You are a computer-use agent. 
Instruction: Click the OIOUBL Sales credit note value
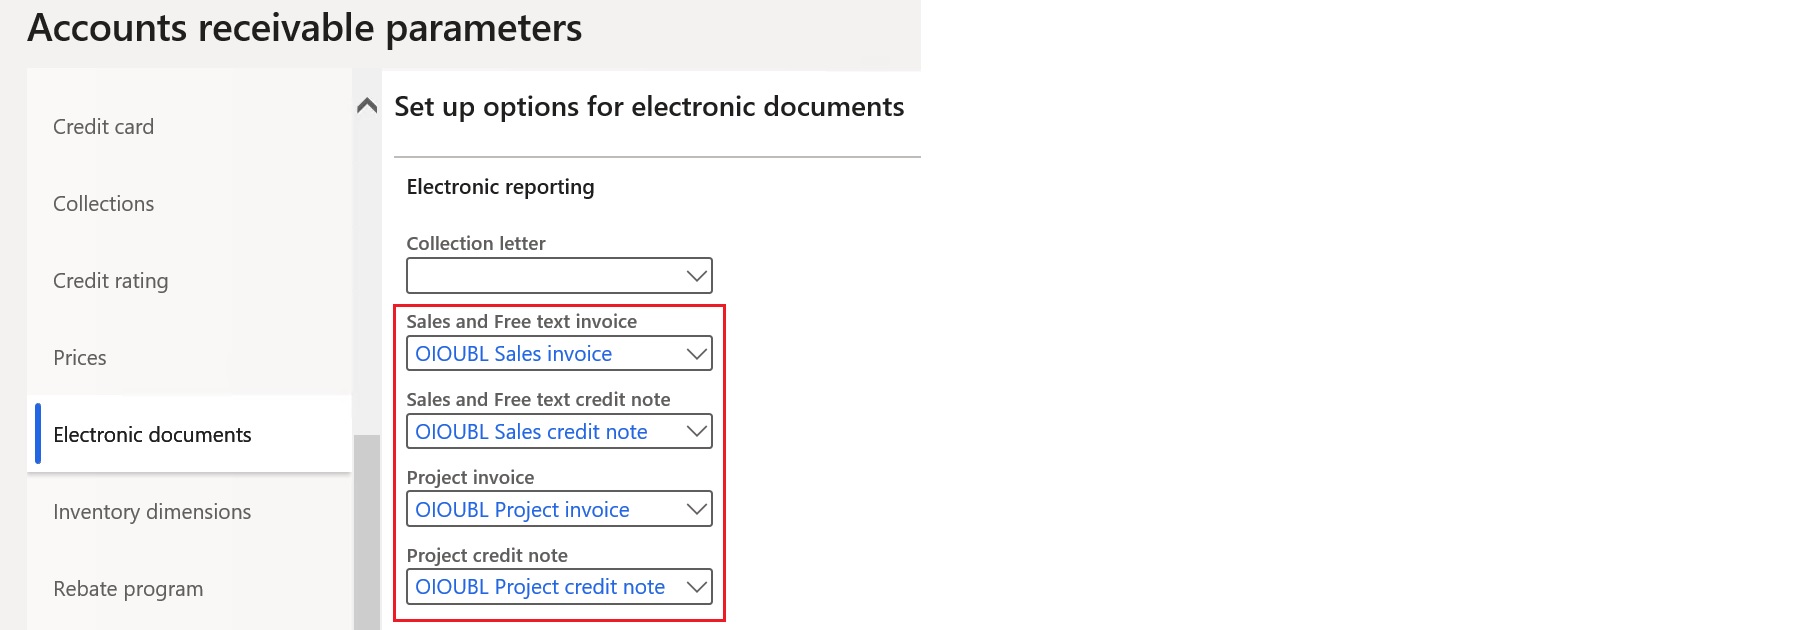(531, 432)
